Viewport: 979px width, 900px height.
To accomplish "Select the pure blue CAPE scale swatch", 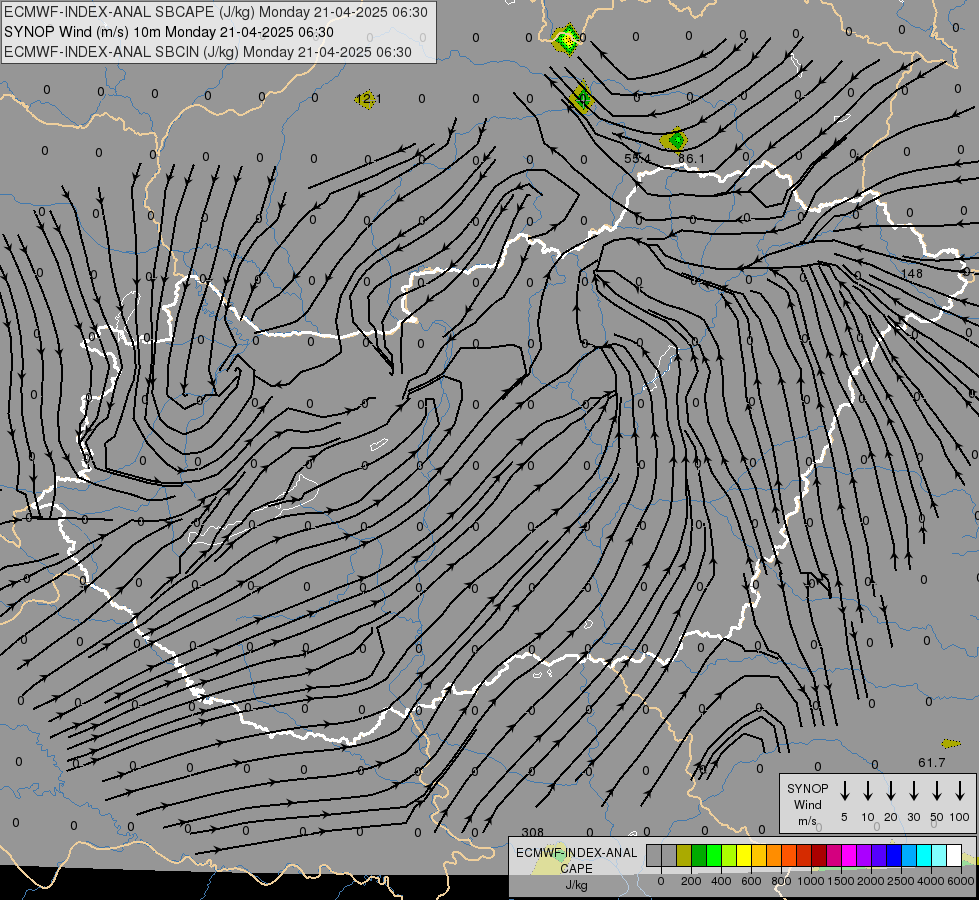I will (x=894, y=856).
